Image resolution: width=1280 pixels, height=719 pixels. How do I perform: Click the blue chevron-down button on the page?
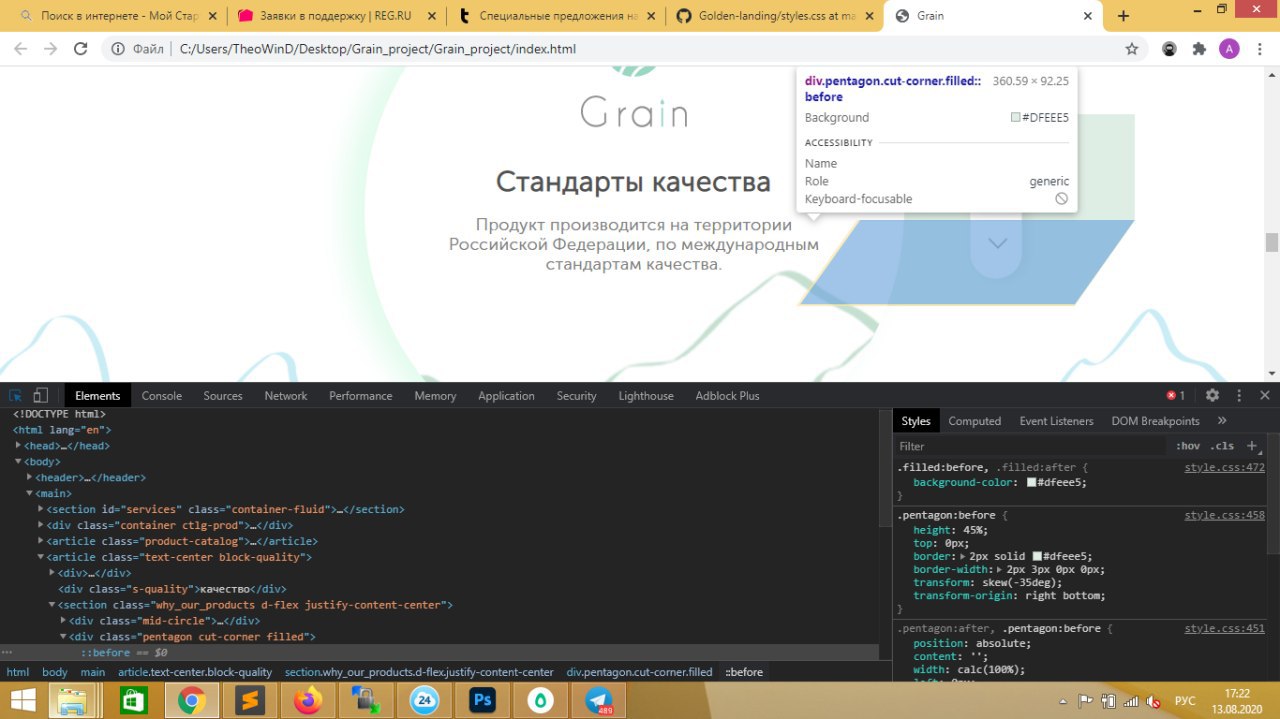[x=997, y=243]
